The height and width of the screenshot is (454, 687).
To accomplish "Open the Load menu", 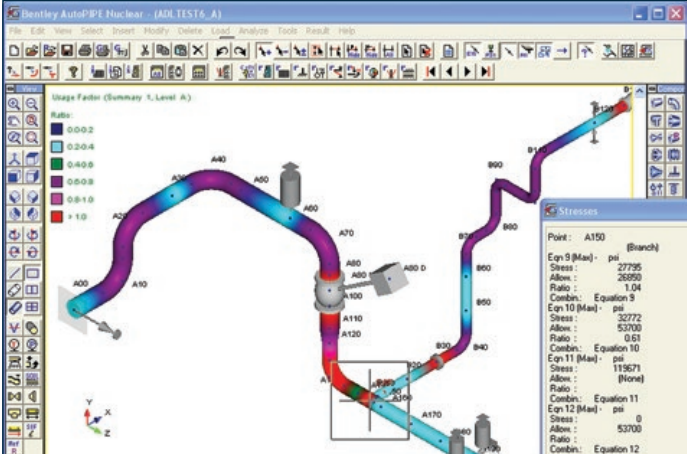I will coord(220,31).
